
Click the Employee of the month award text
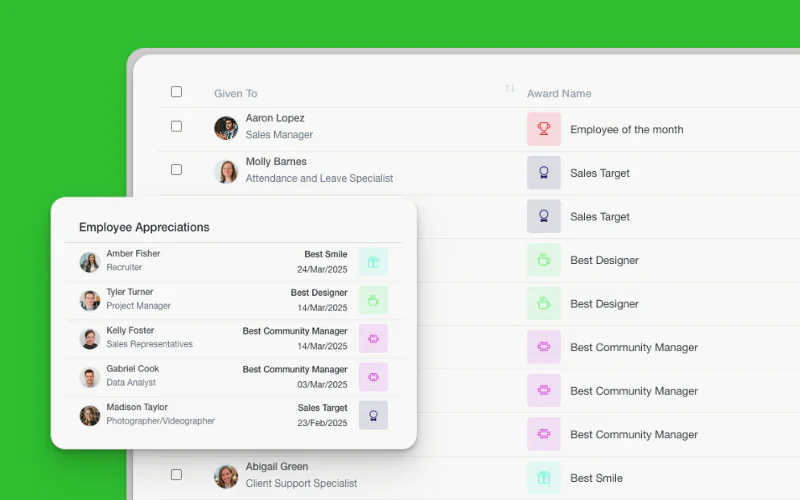[x=627, y=130]
